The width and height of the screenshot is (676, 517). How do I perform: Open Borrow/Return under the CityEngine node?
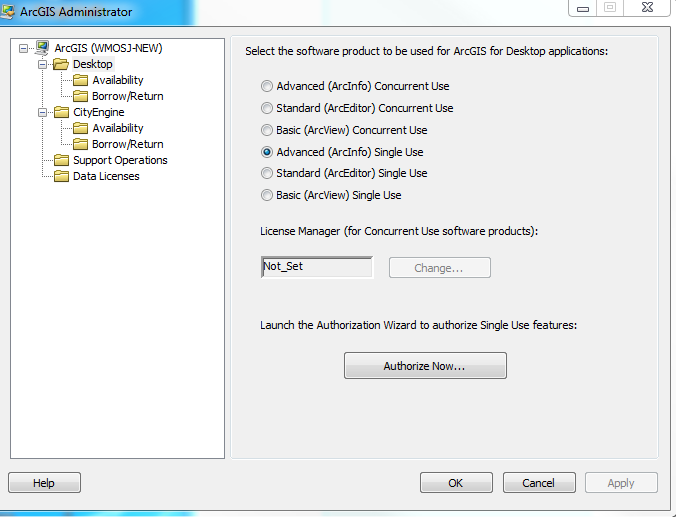coord(128,144)
